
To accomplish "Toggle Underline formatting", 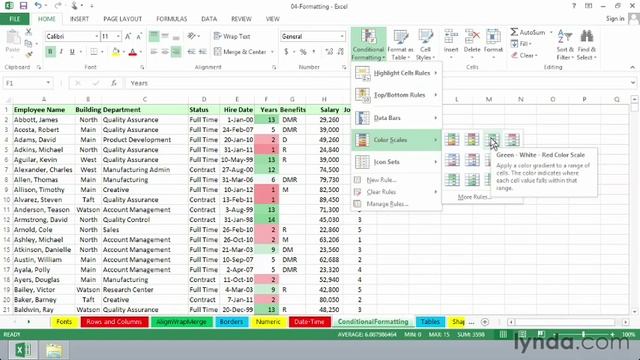I will coord(72,52).
